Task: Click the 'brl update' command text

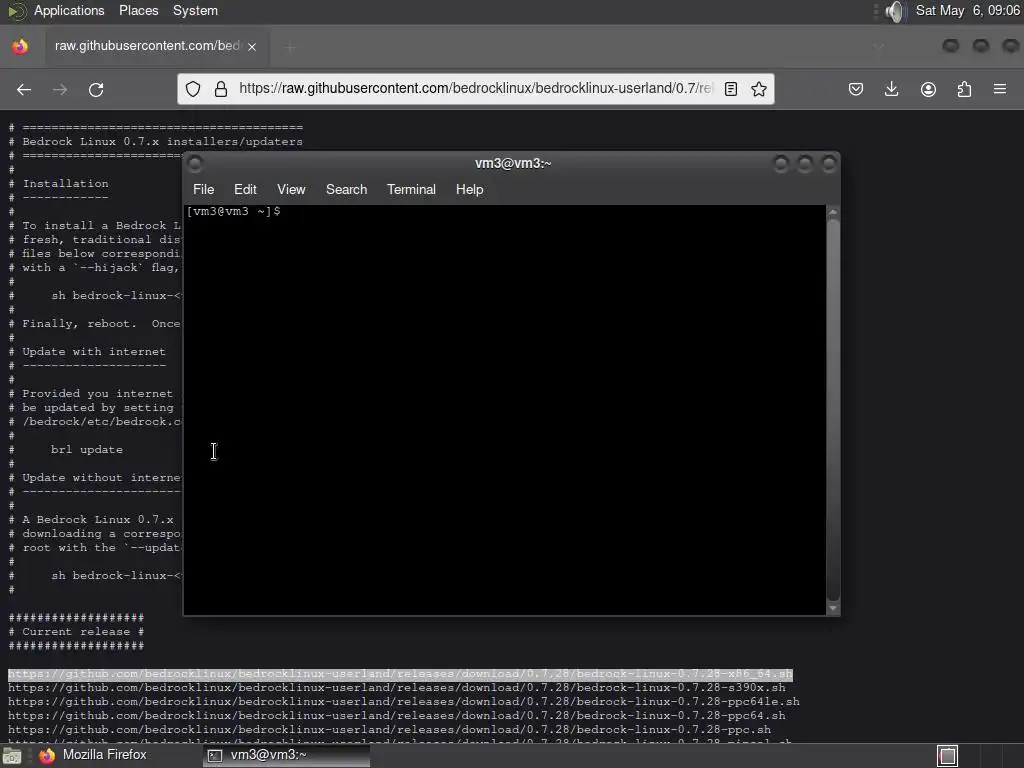Action: tap(87, 449)
